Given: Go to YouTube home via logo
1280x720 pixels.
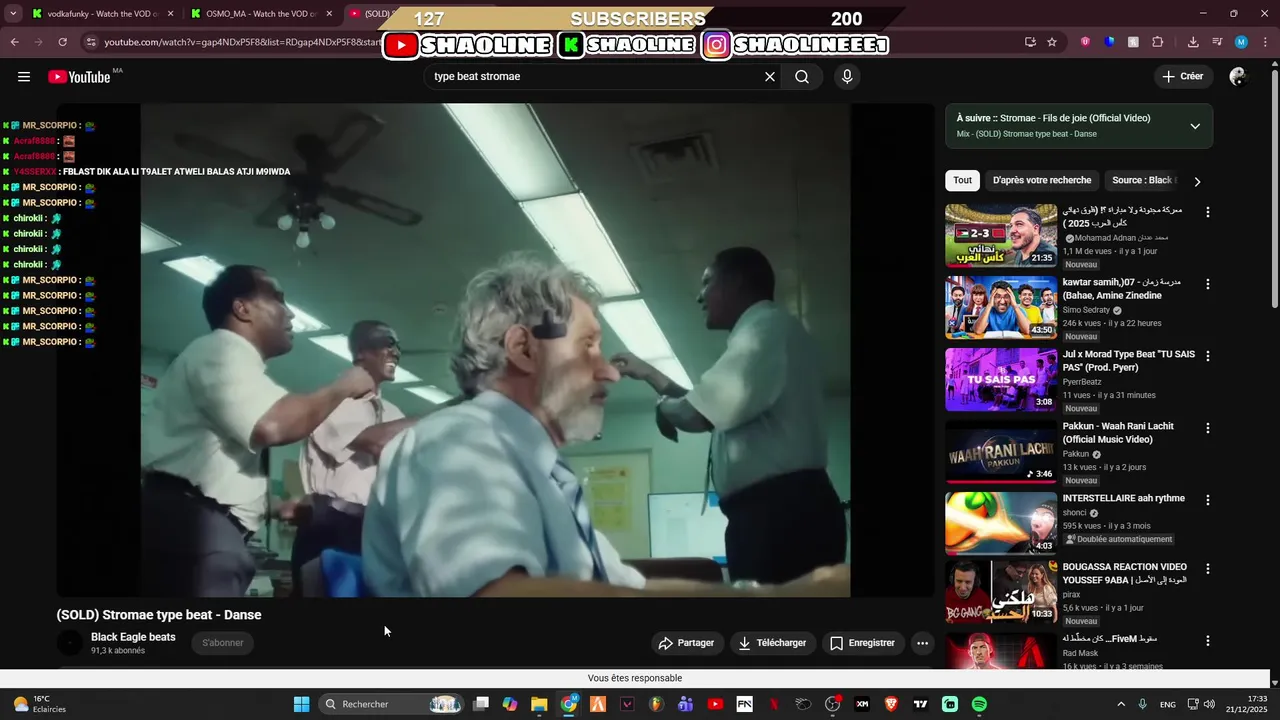Looking at the screenshot, I should tap(80, 77).
